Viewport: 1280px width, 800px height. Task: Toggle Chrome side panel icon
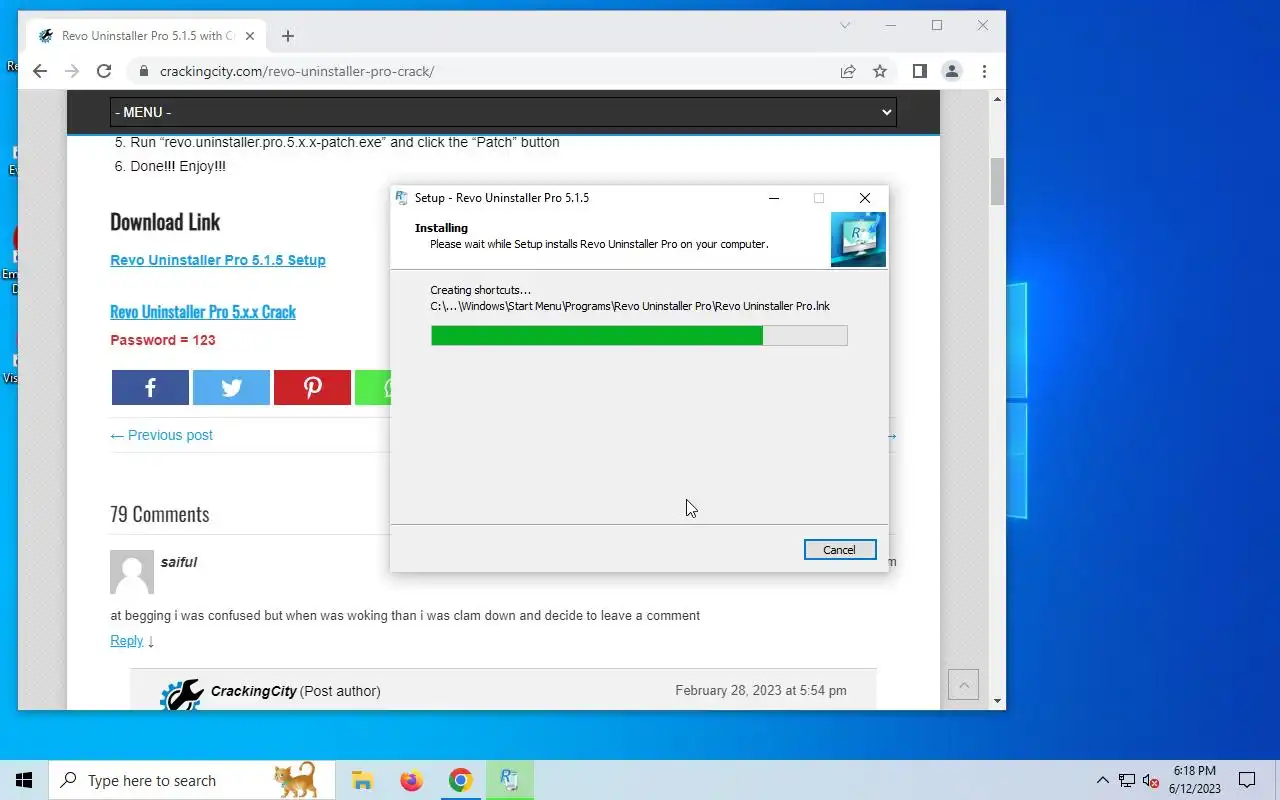point(920,71)
